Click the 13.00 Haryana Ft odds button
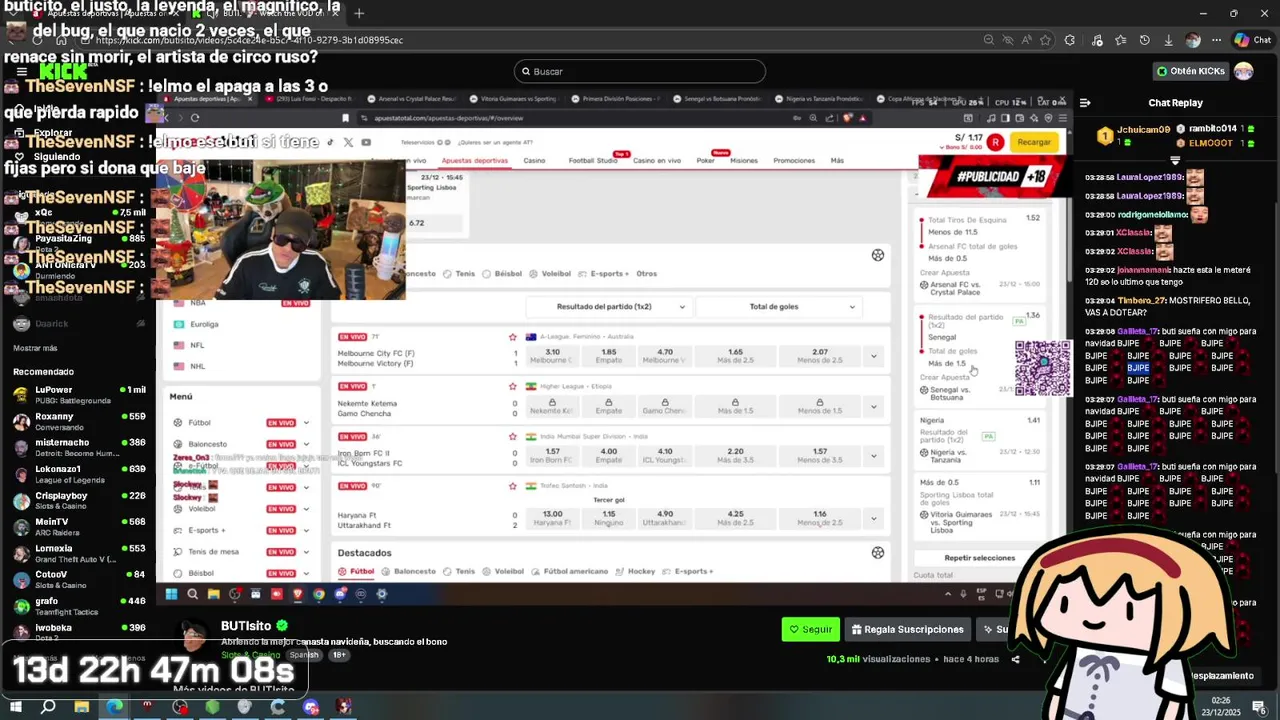Screen dimensions: 1280x720 (552, 518)
